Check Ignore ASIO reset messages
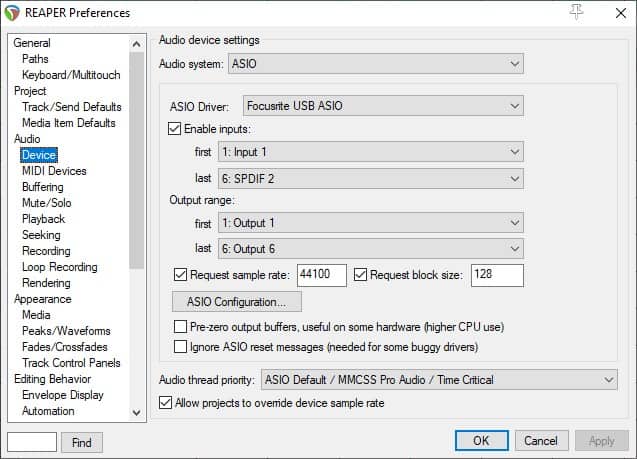Screen dimensions: 637x459 coord(180,346)
